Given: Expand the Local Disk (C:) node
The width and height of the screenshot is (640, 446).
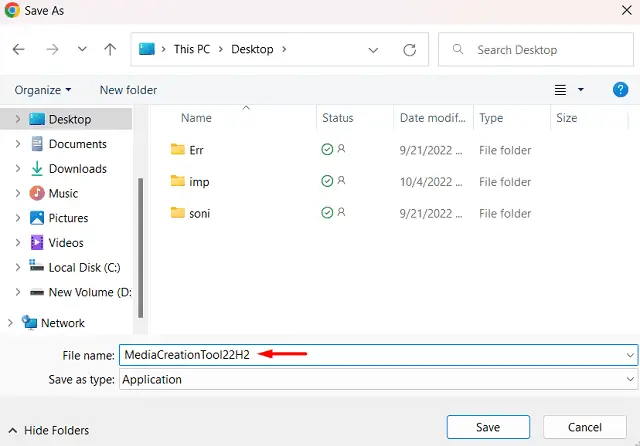Looking at the screenshot, I should [18, 268].
